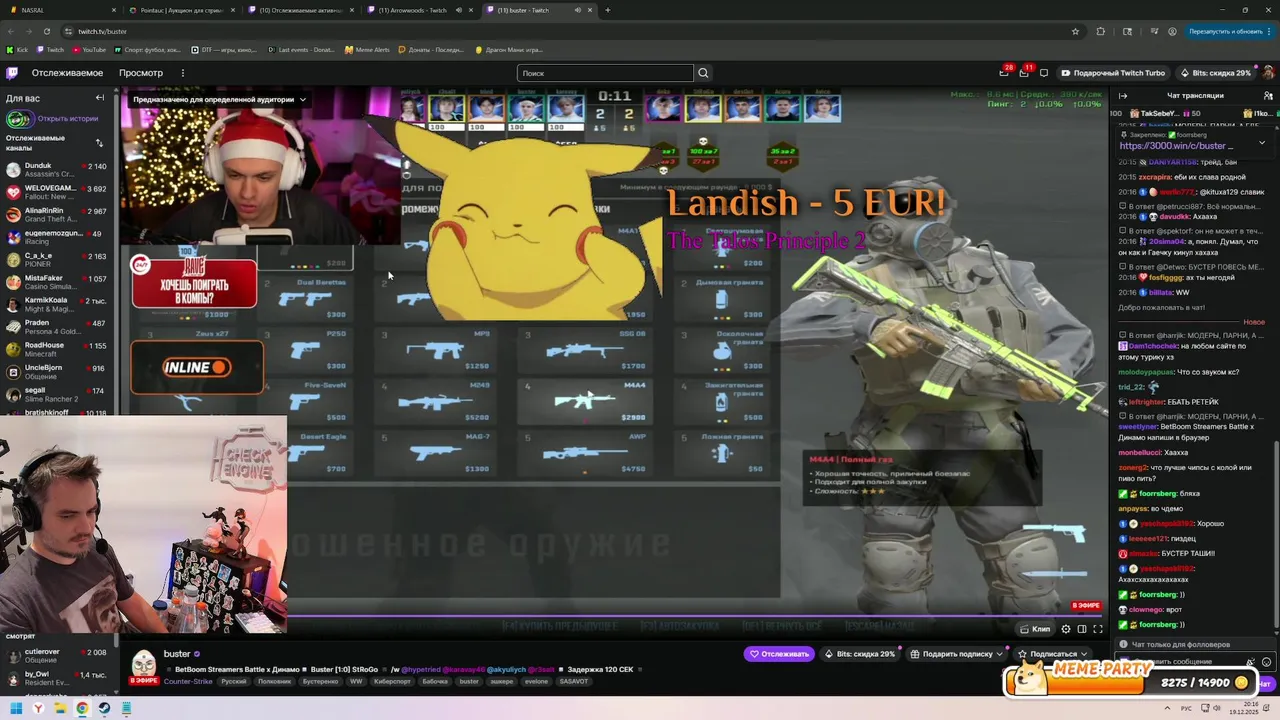Mute the Arrowwoods Twitch tab audio
The width and height of the screenshot is (1280, 720).
tap(459, 10)
